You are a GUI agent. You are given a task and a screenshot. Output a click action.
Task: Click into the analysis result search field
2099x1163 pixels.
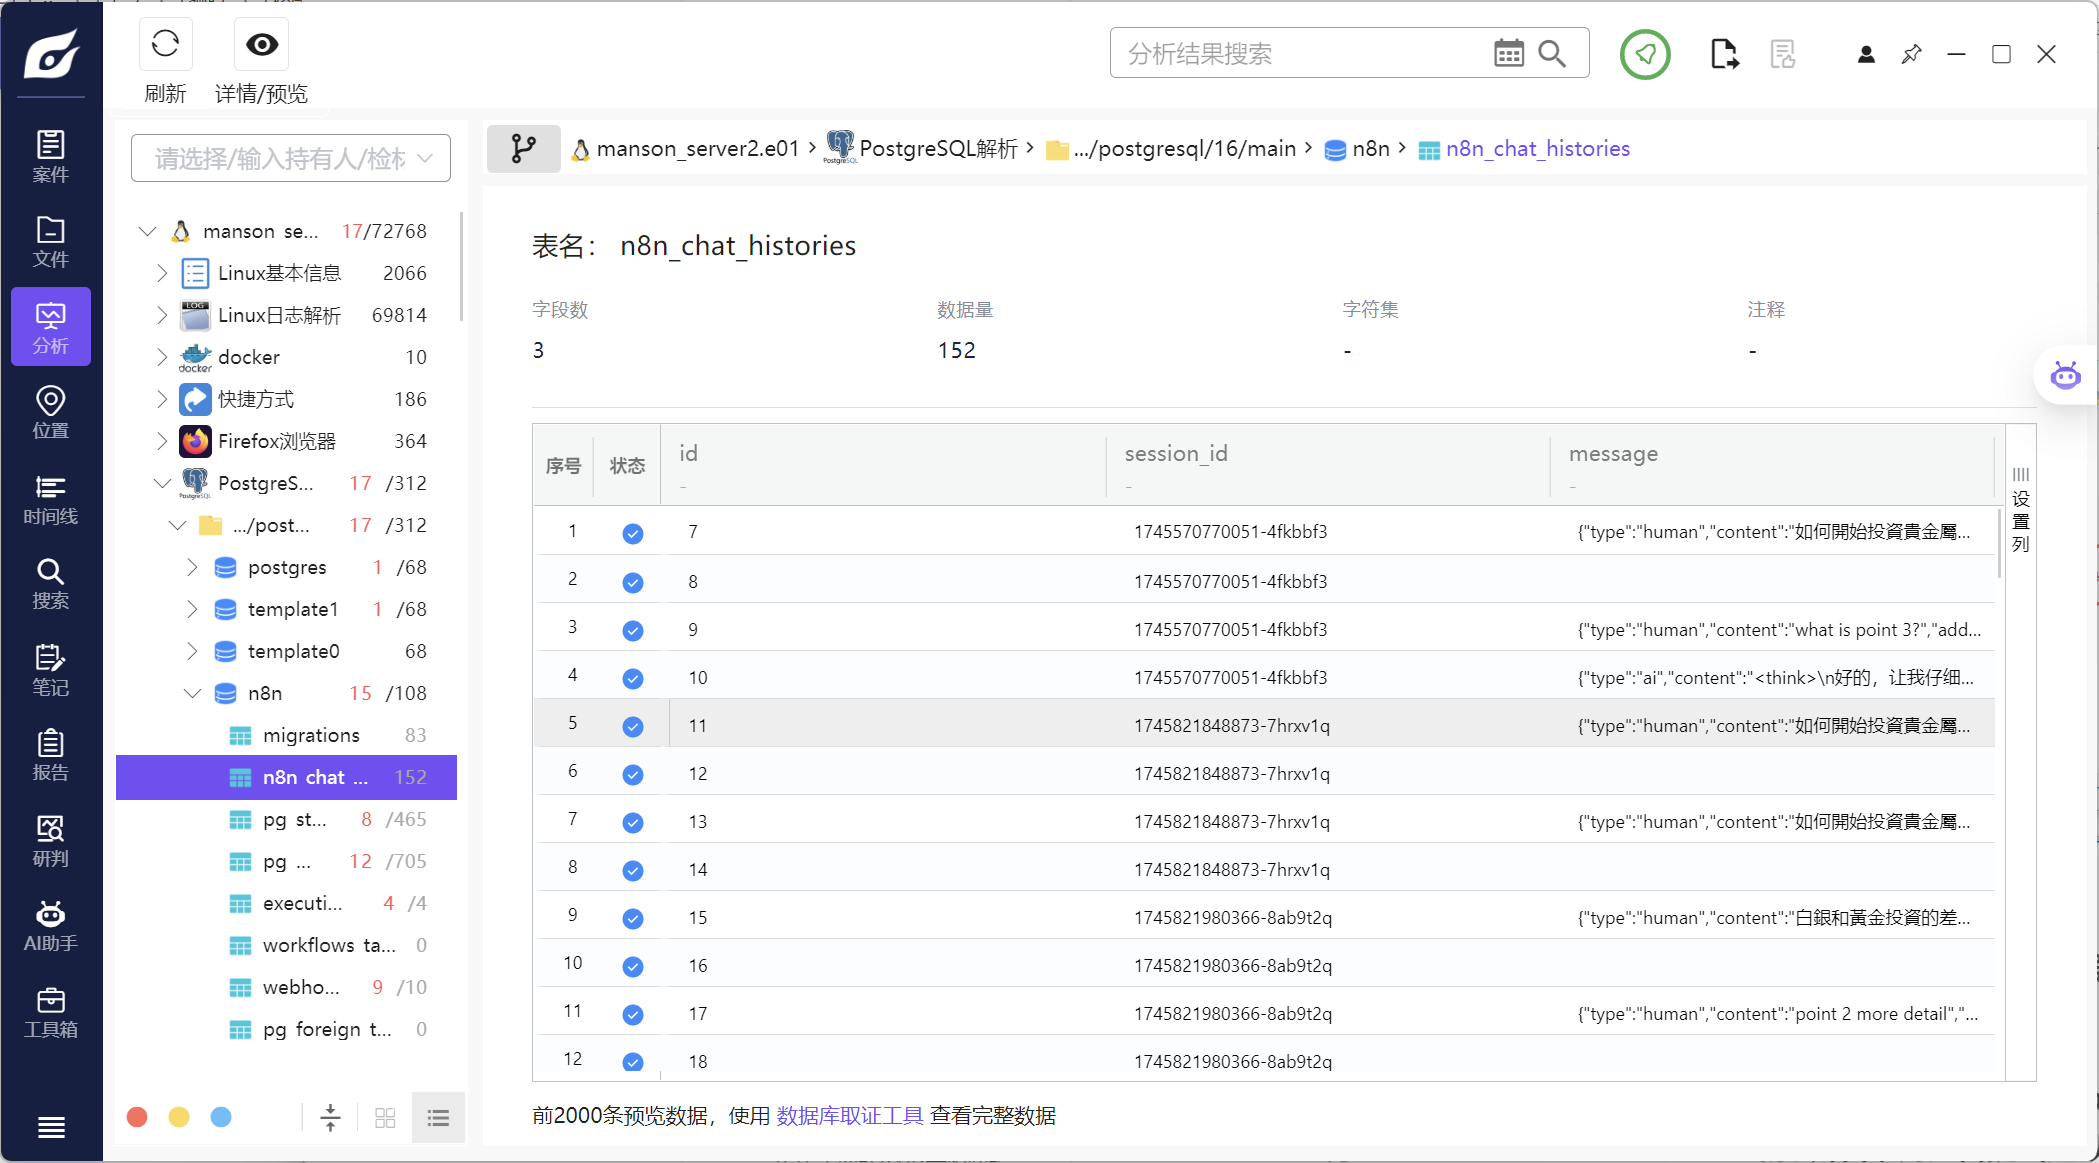[x=1300, y=54]
